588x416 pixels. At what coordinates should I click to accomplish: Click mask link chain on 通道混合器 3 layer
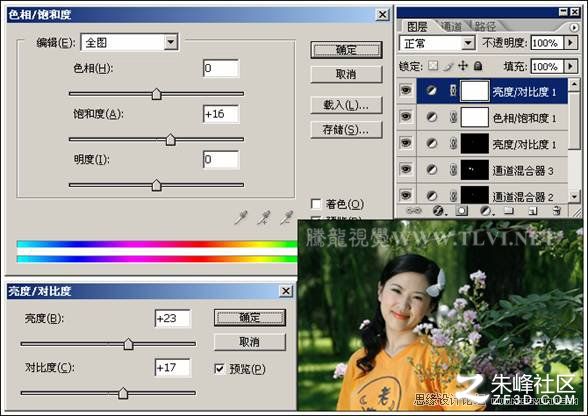453,170
